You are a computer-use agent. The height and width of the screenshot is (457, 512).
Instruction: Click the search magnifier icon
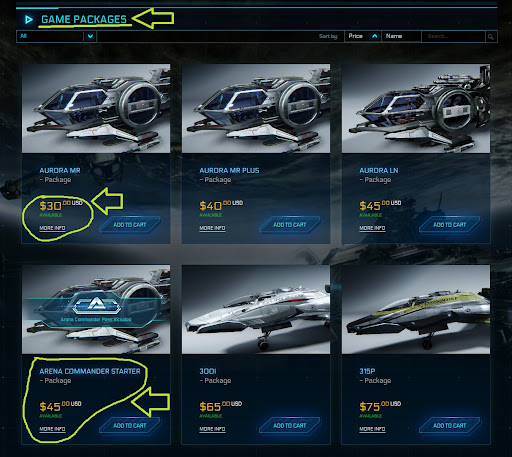pos(491,37)
